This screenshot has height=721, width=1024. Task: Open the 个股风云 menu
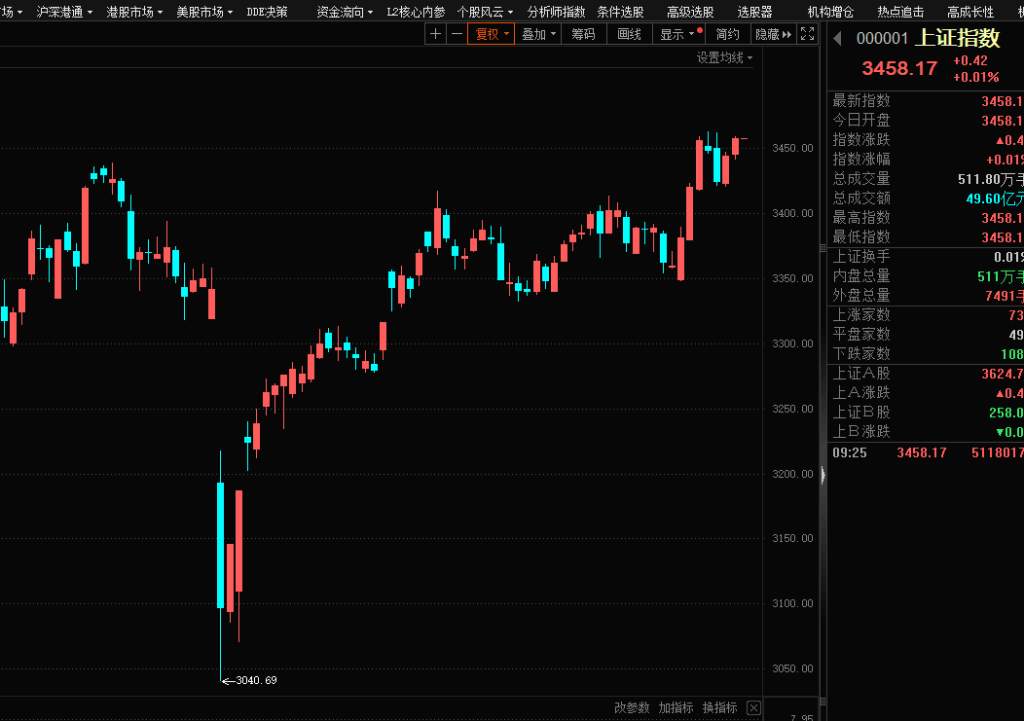pos(485,12)
